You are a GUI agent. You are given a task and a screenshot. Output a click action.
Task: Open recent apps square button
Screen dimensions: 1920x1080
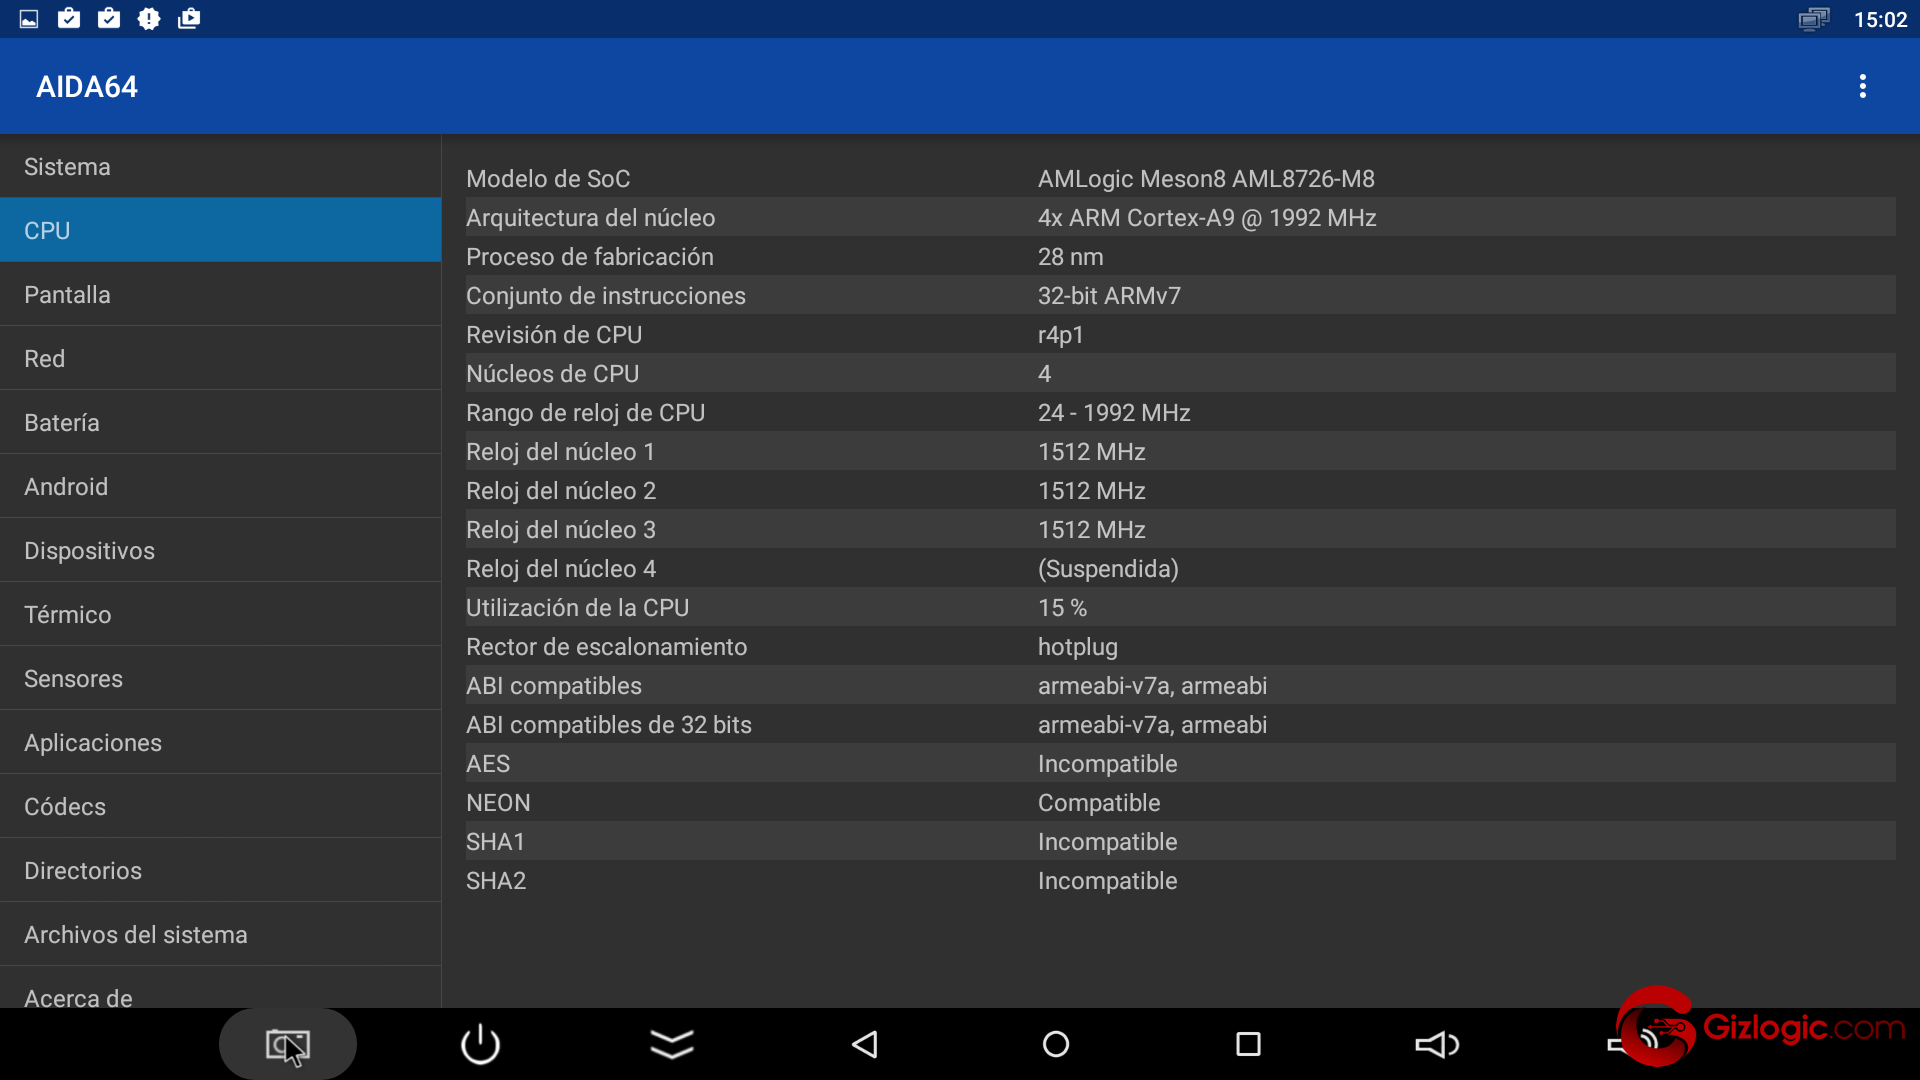(x=1248, y=1045)
